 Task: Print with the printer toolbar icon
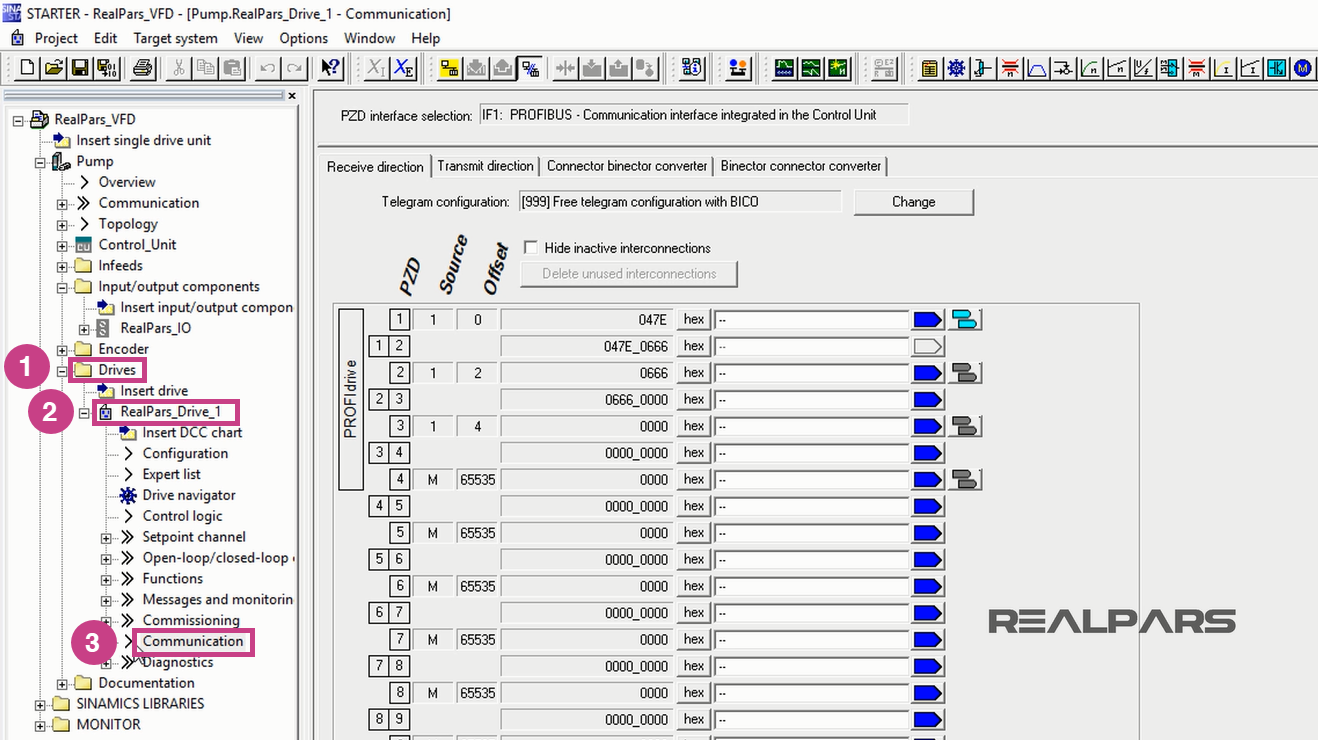click(x=142, y=68)
